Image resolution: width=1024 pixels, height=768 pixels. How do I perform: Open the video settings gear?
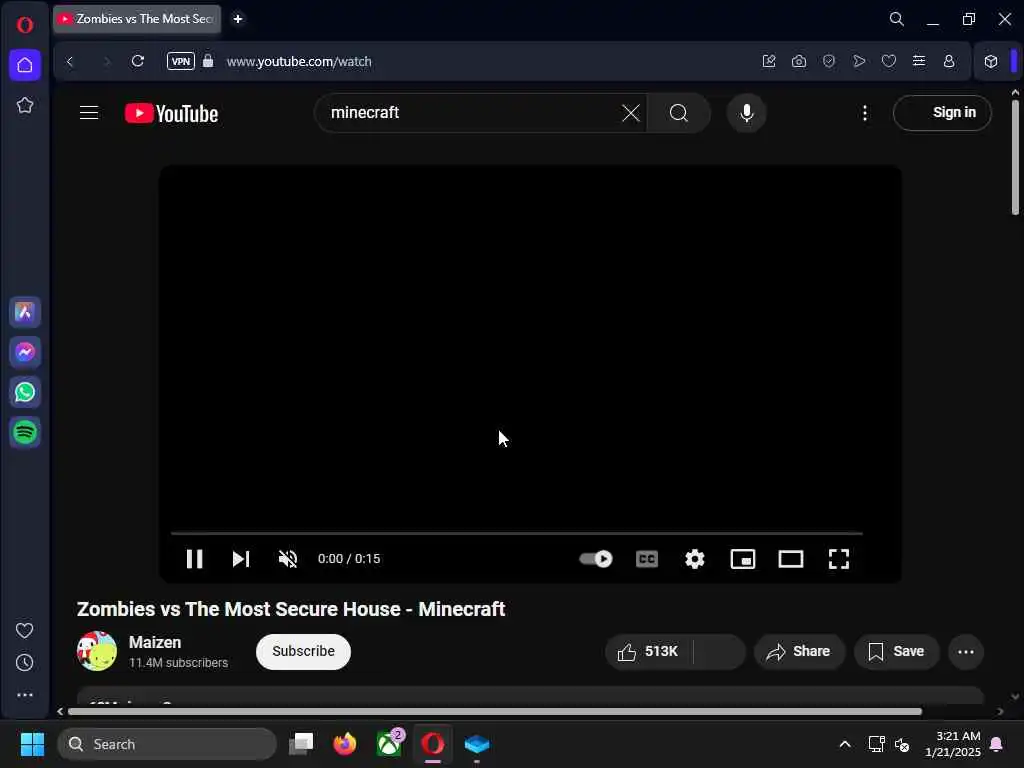[x=695, y=559]
